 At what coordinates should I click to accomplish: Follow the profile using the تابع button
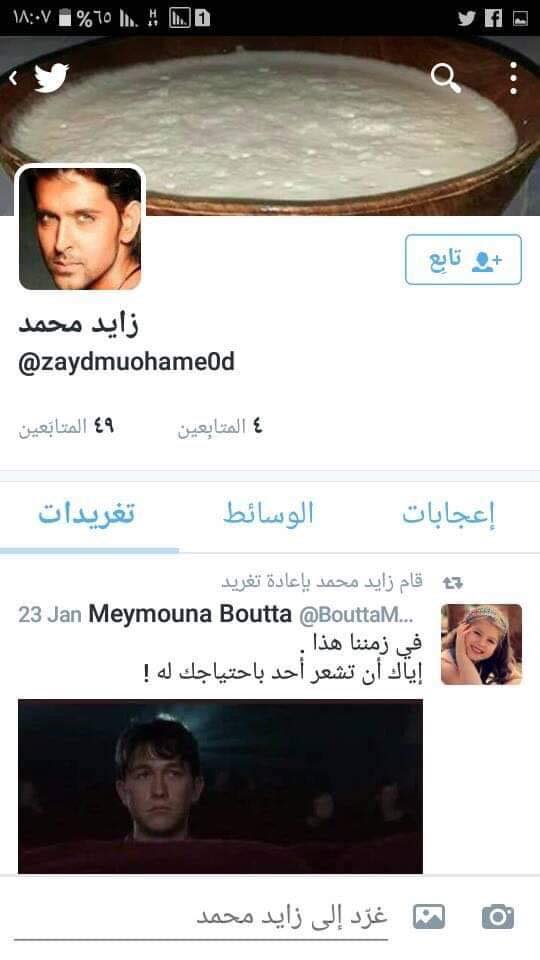(x=463, y=260)
